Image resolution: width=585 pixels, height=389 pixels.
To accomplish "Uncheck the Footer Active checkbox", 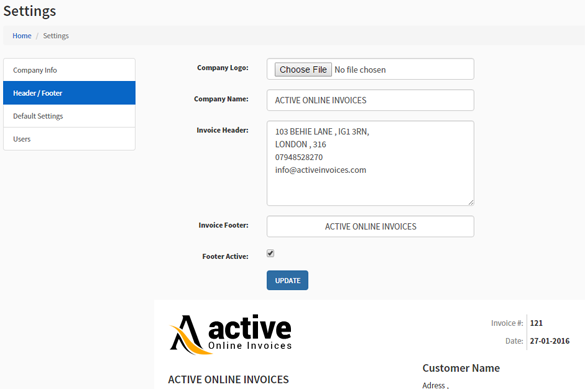I will pyautogui.click(x=270, y=253).
